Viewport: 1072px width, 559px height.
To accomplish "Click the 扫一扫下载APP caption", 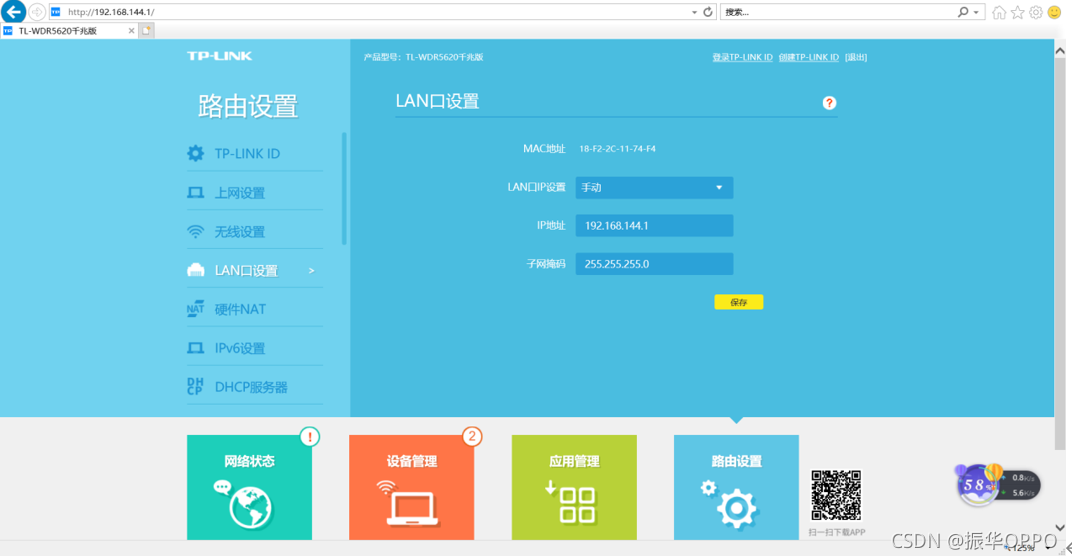I will 837,532.
